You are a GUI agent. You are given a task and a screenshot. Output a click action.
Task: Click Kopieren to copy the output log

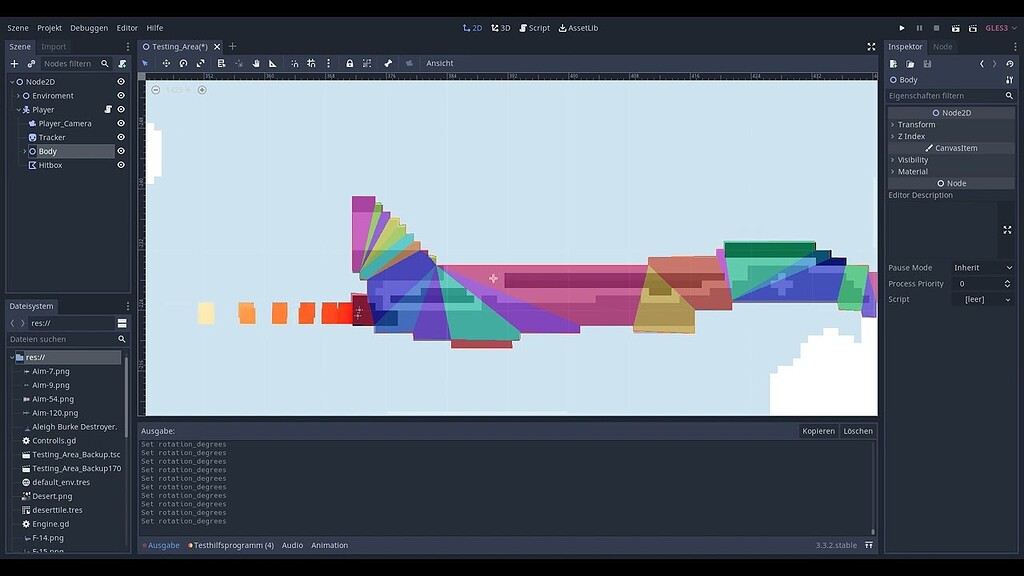tap(818, 430)
